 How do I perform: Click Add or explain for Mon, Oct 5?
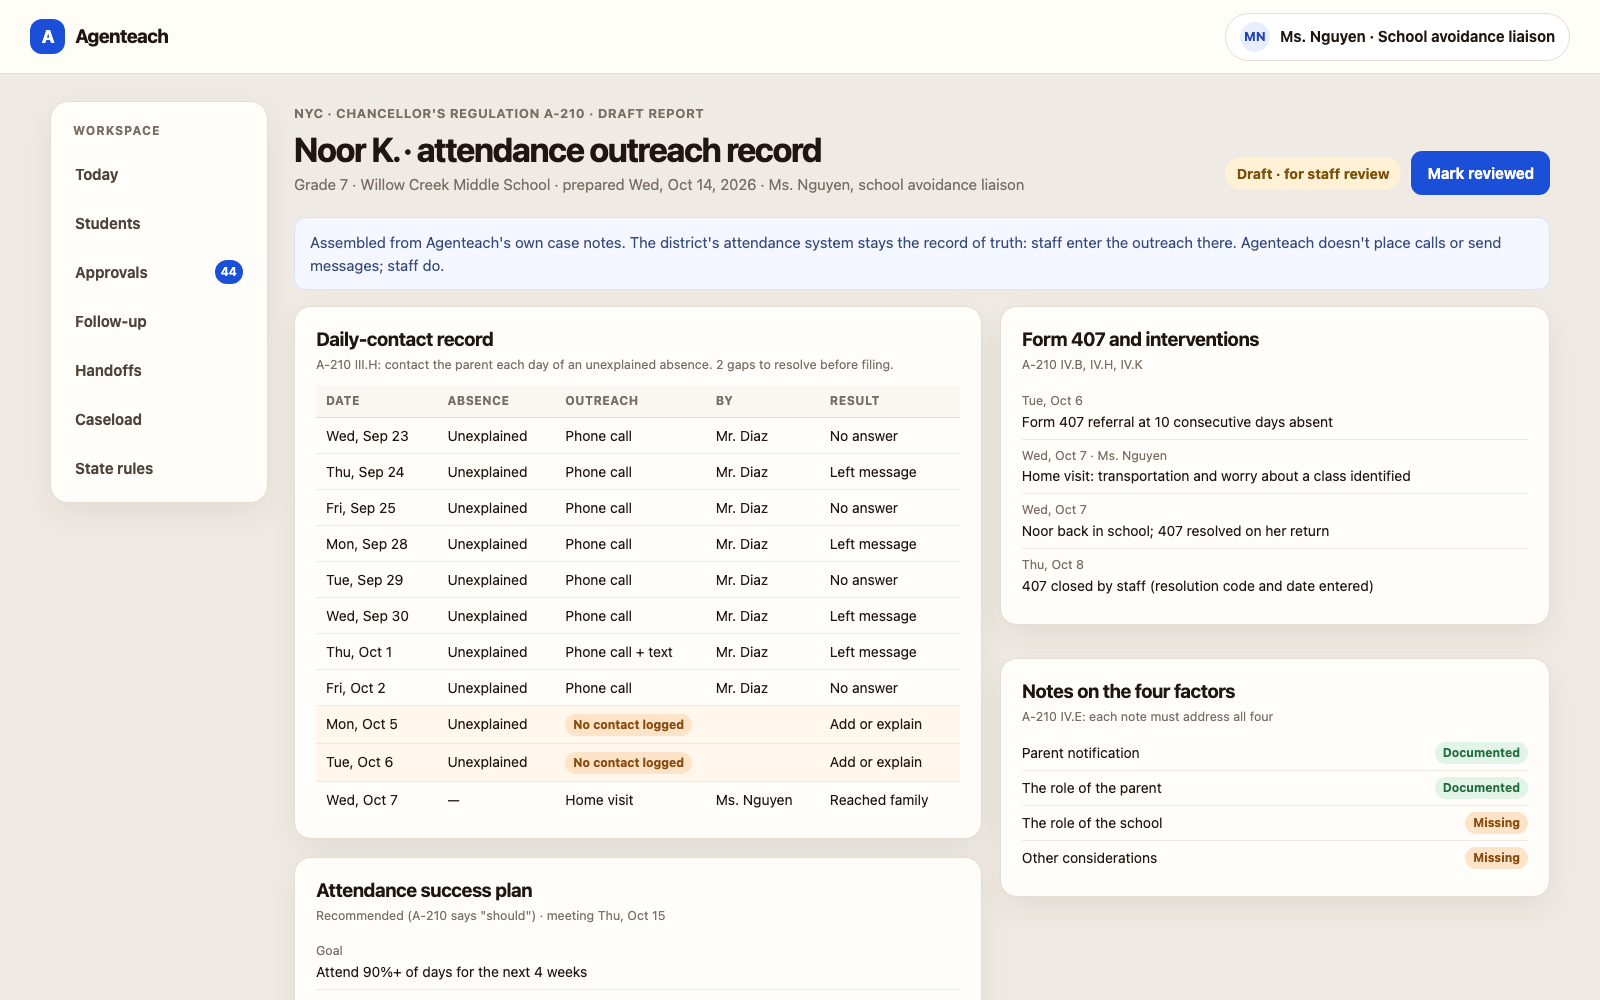(876, 725)
